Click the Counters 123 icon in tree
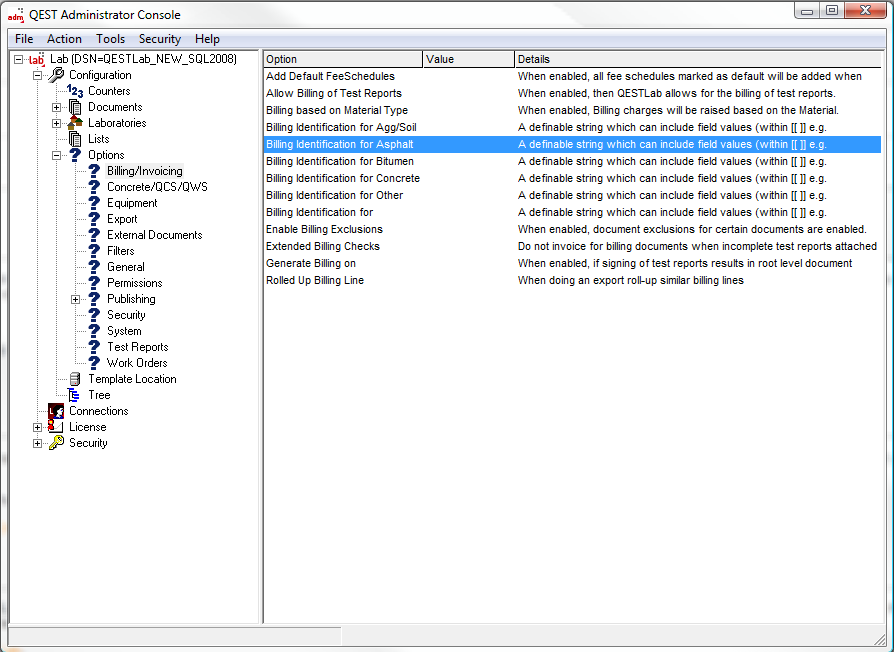894x652 pixels. [x=75, y=91]
